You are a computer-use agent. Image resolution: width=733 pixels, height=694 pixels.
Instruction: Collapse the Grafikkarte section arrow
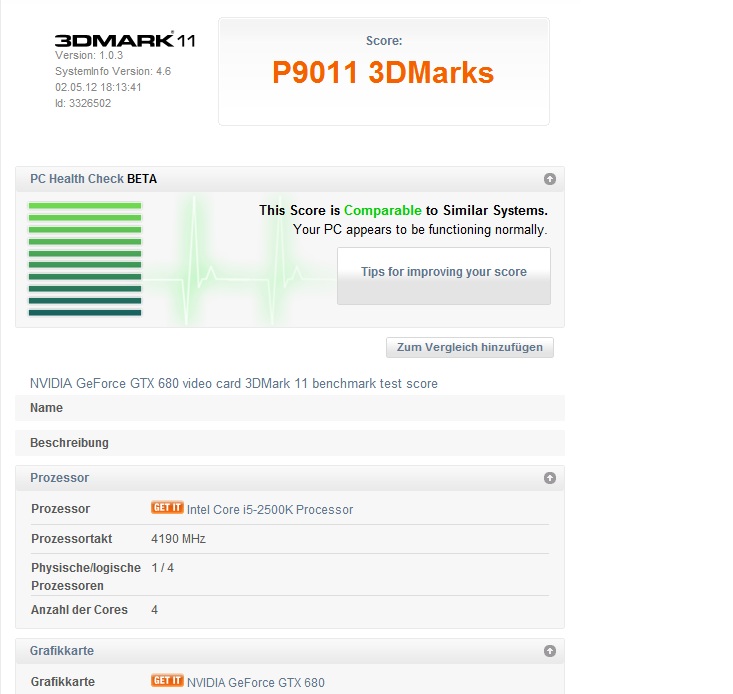550,651
